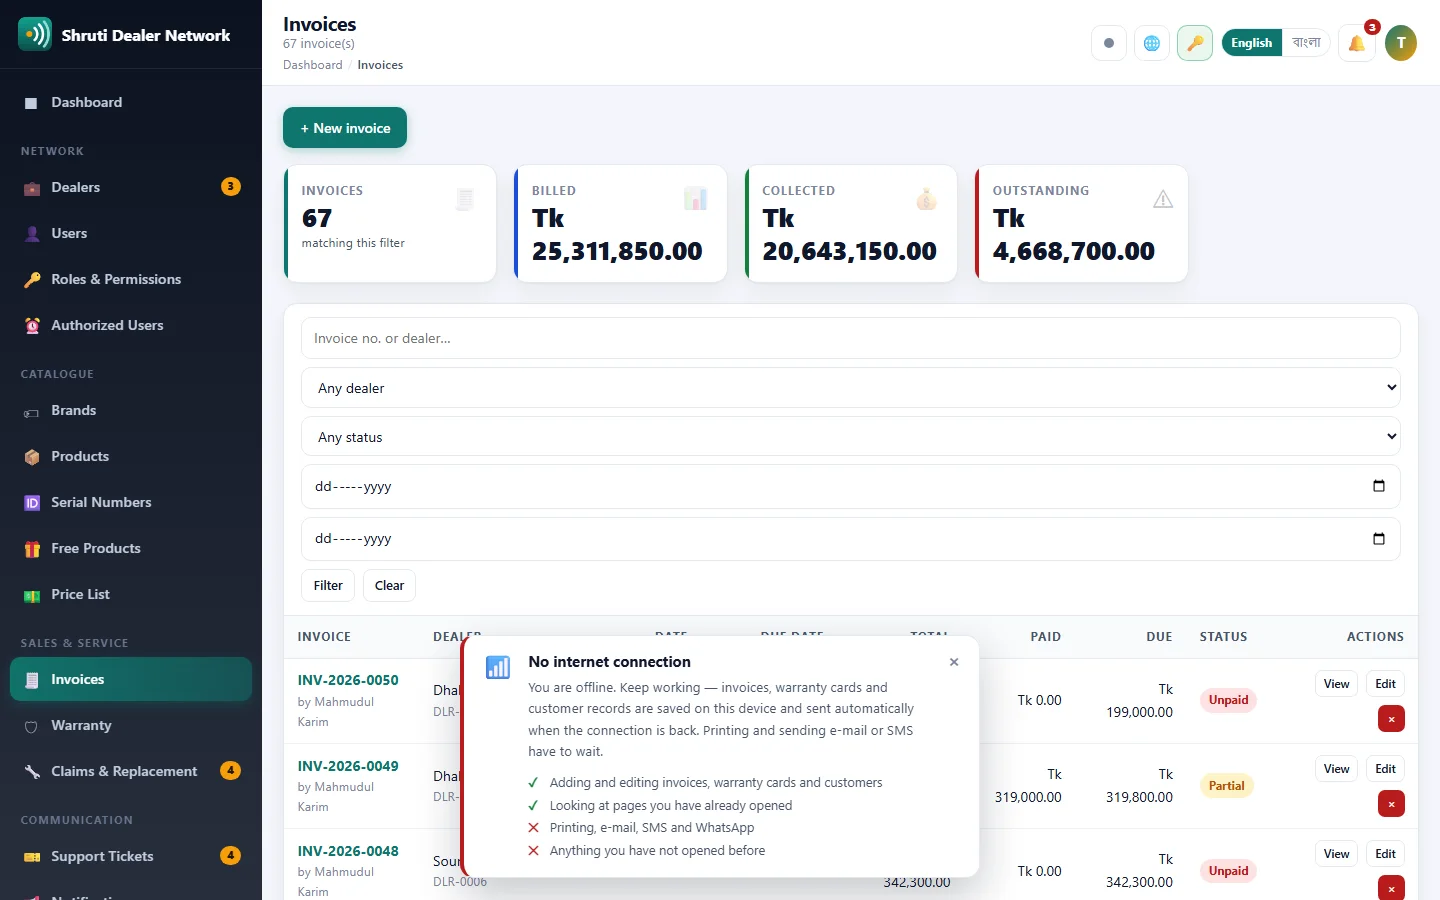This screenshot has width=1440, height=900.
Task: Open the Dashboard sidebar item
Action: click(131, 102)
